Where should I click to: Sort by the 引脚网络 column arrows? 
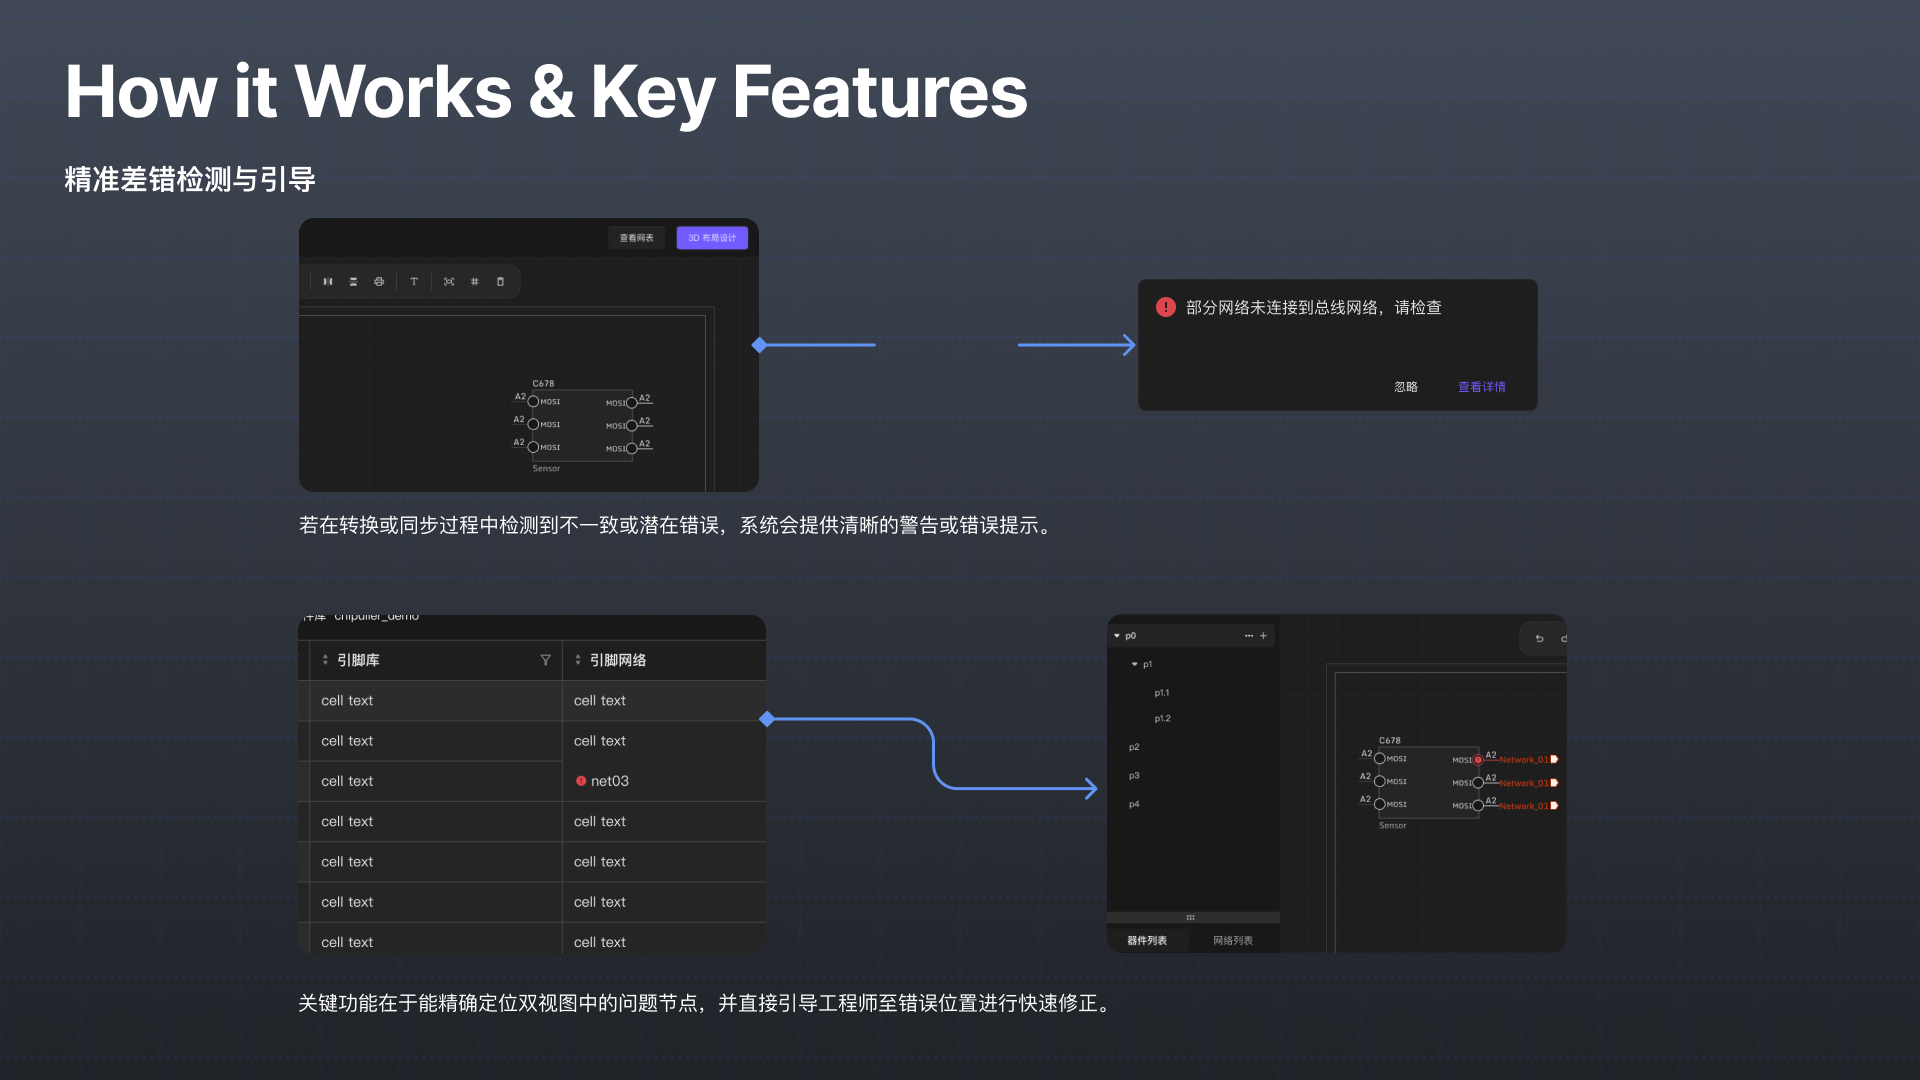pyautogui.click(x=578, y=660)
